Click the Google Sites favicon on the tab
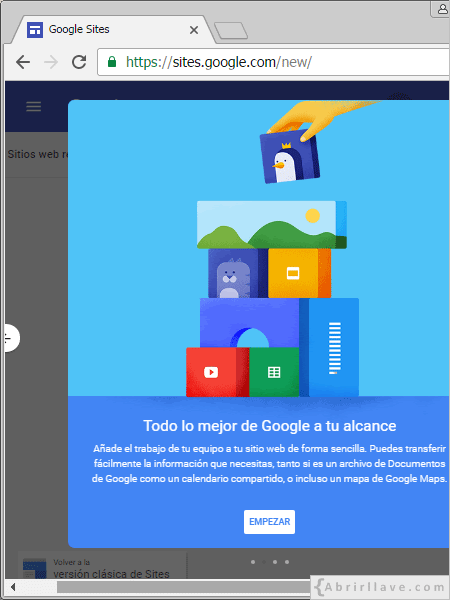This screenshot has width=450, height=600. (x=35, y=29)
